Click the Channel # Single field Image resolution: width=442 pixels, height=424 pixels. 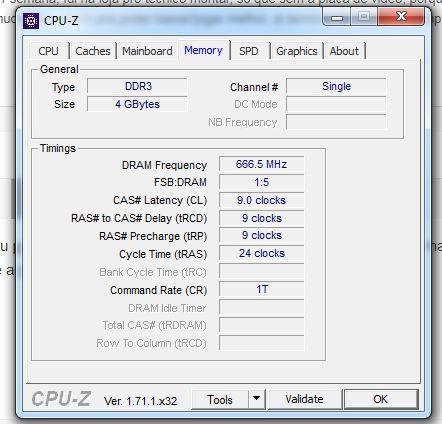(x=336, y=86)
